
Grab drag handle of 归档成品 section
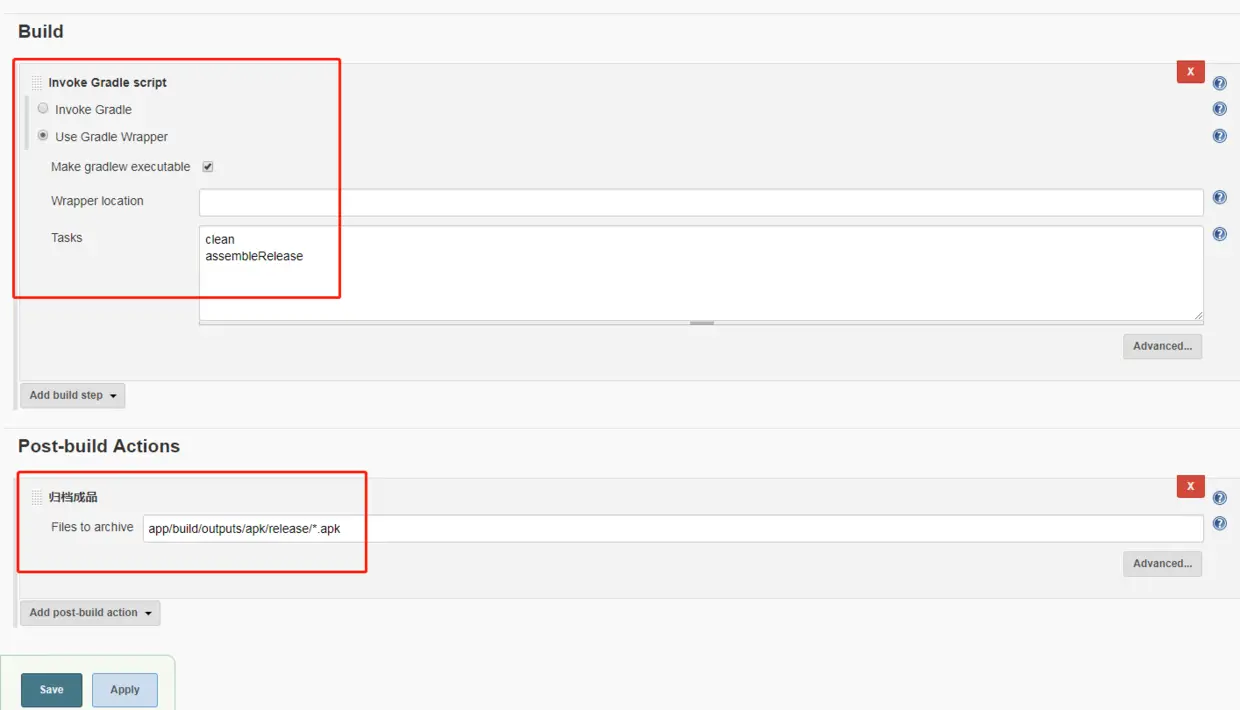click(37, 497)
